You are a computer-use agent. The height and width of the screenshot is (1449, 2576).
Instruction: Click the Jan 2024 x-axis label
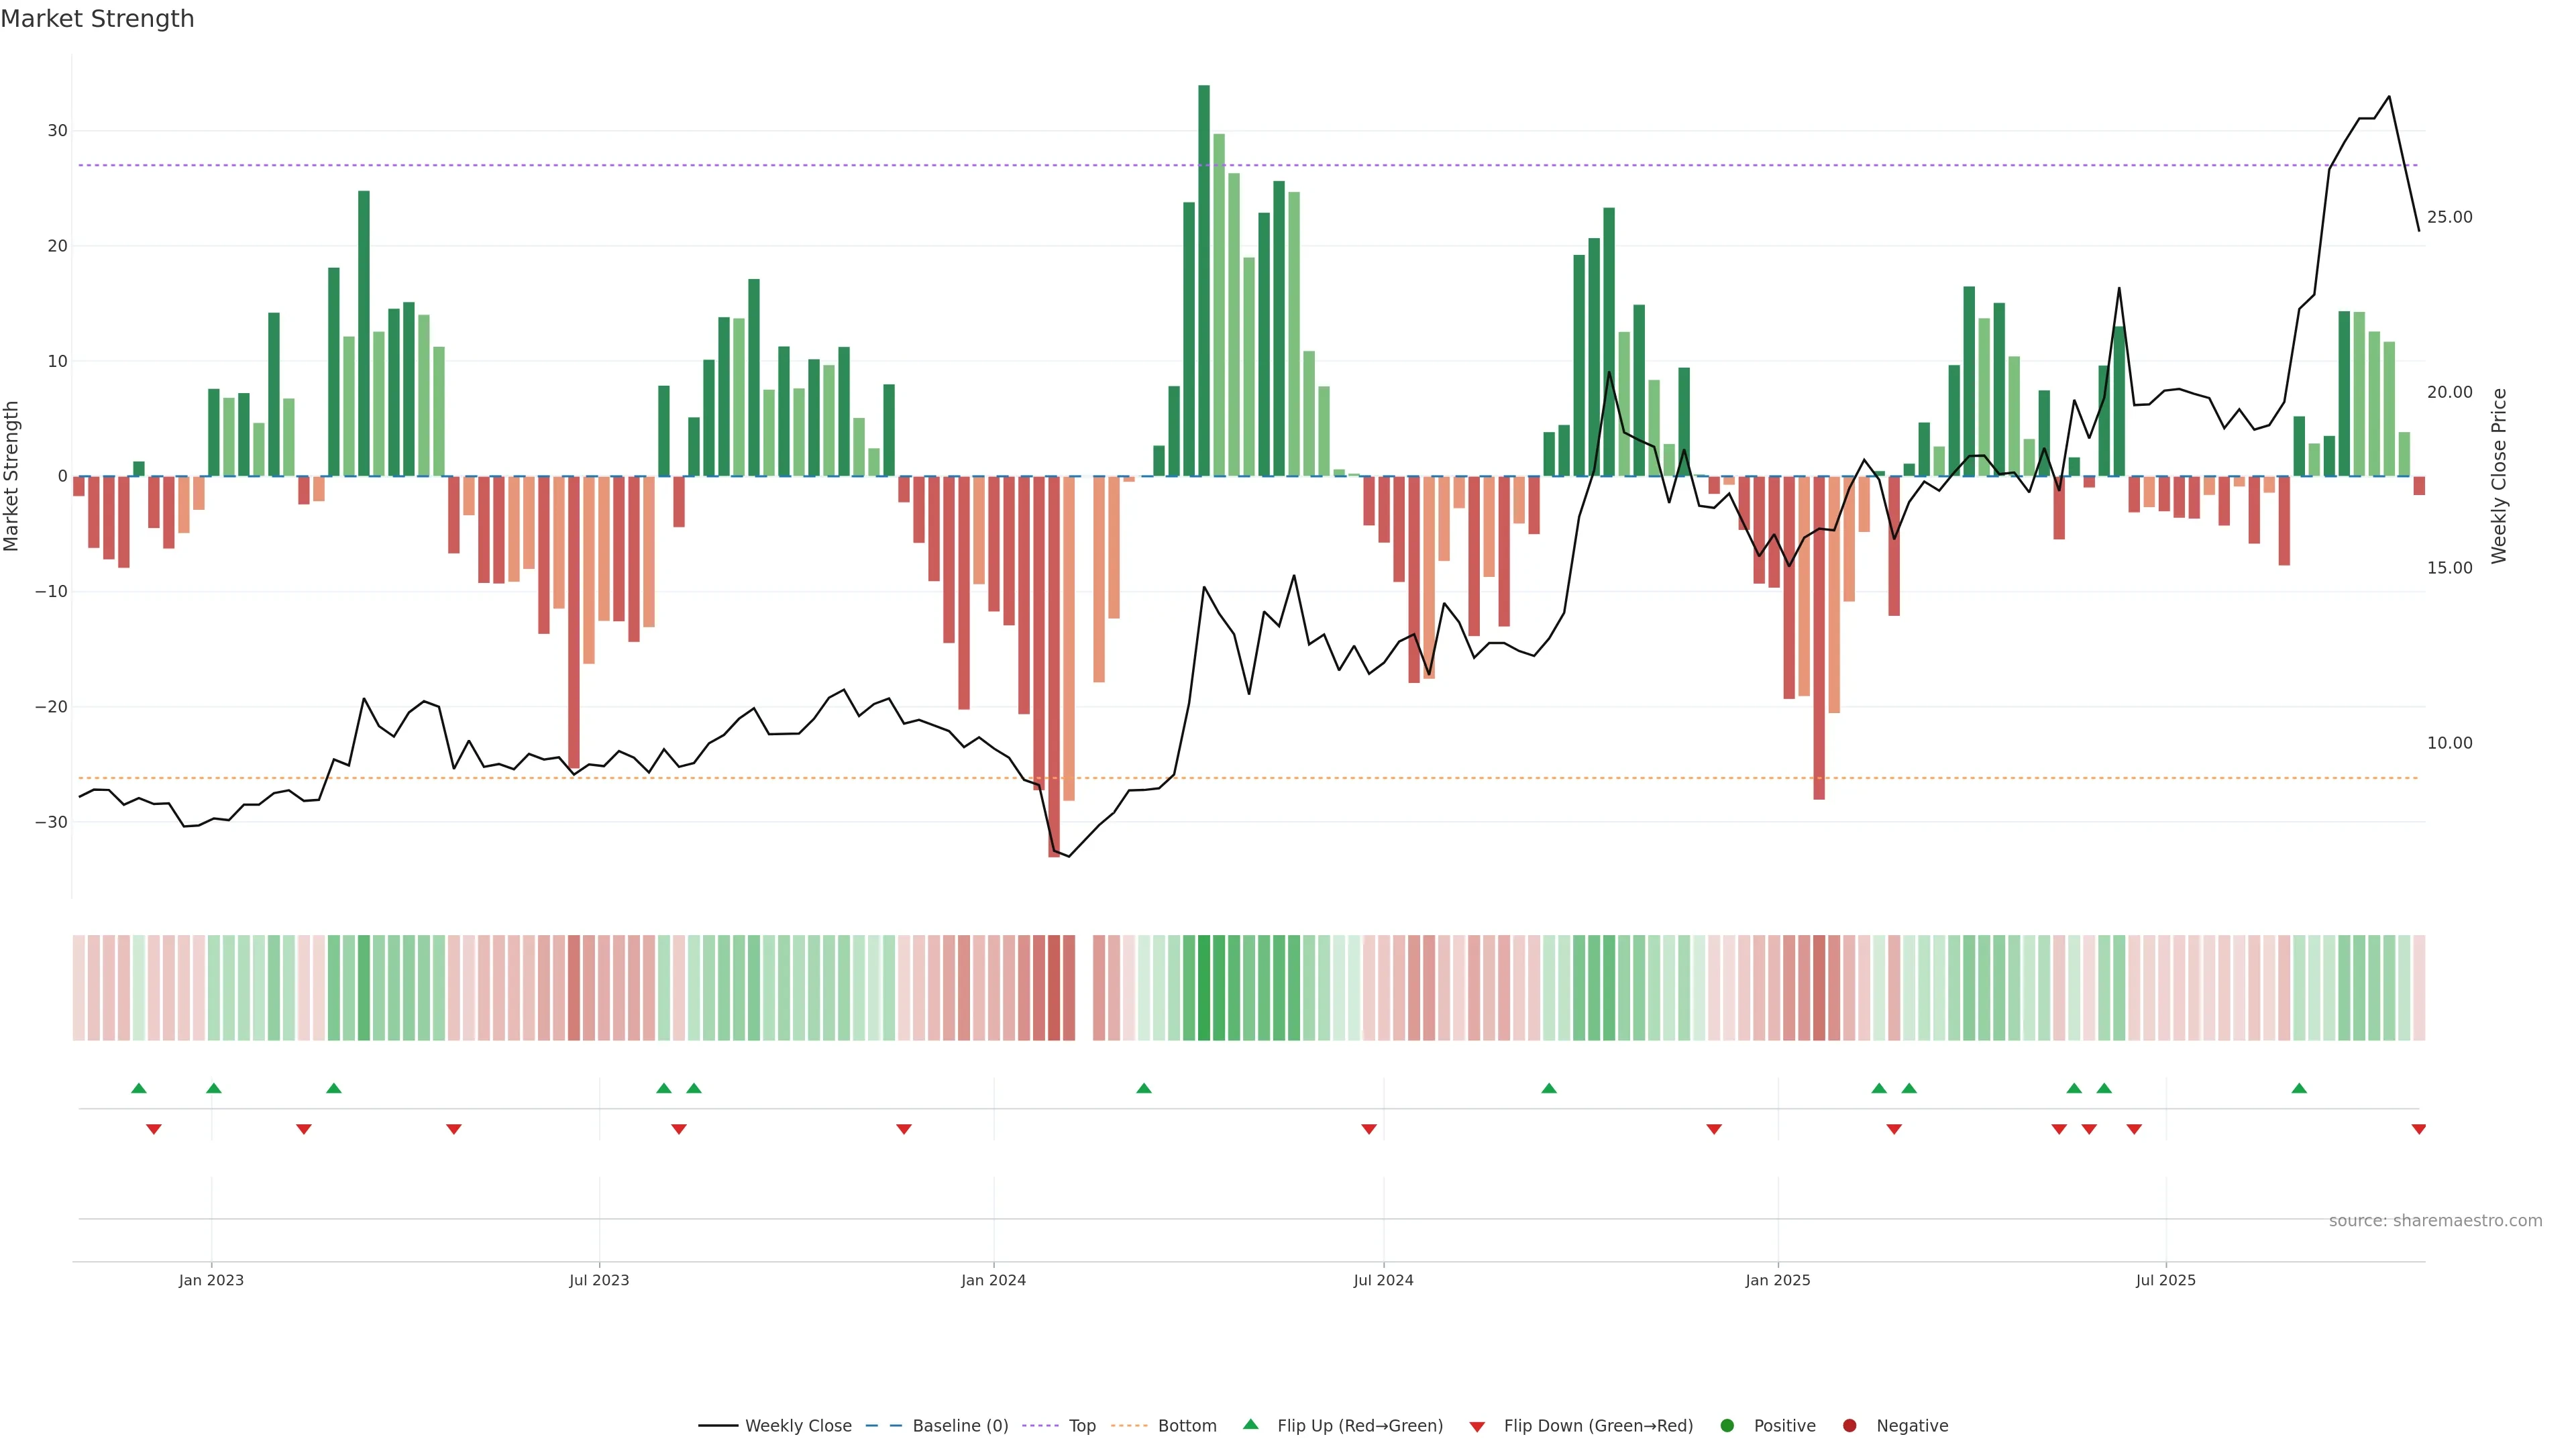click(x=993, y=1280)
